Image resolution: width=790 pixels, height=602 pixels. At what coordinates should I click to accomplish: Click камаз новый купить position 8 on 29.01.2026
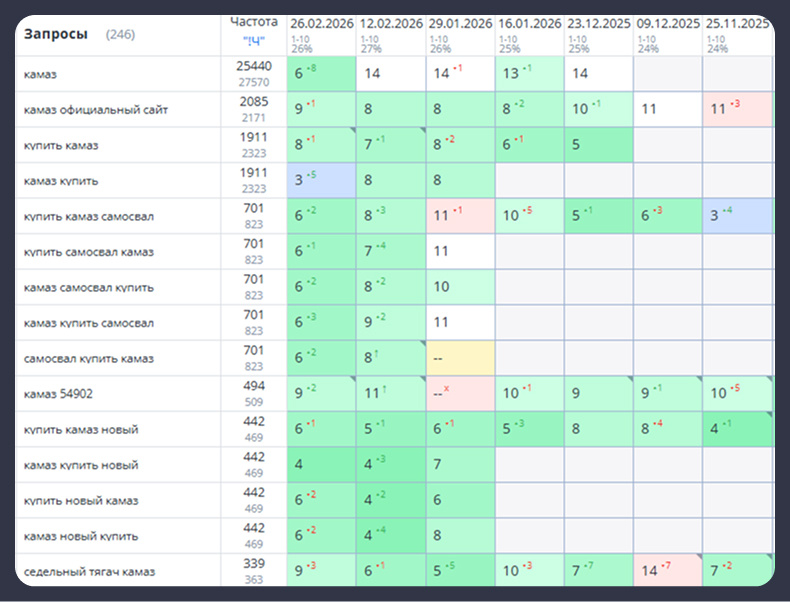pyautogui.click(x=460, y=535)
